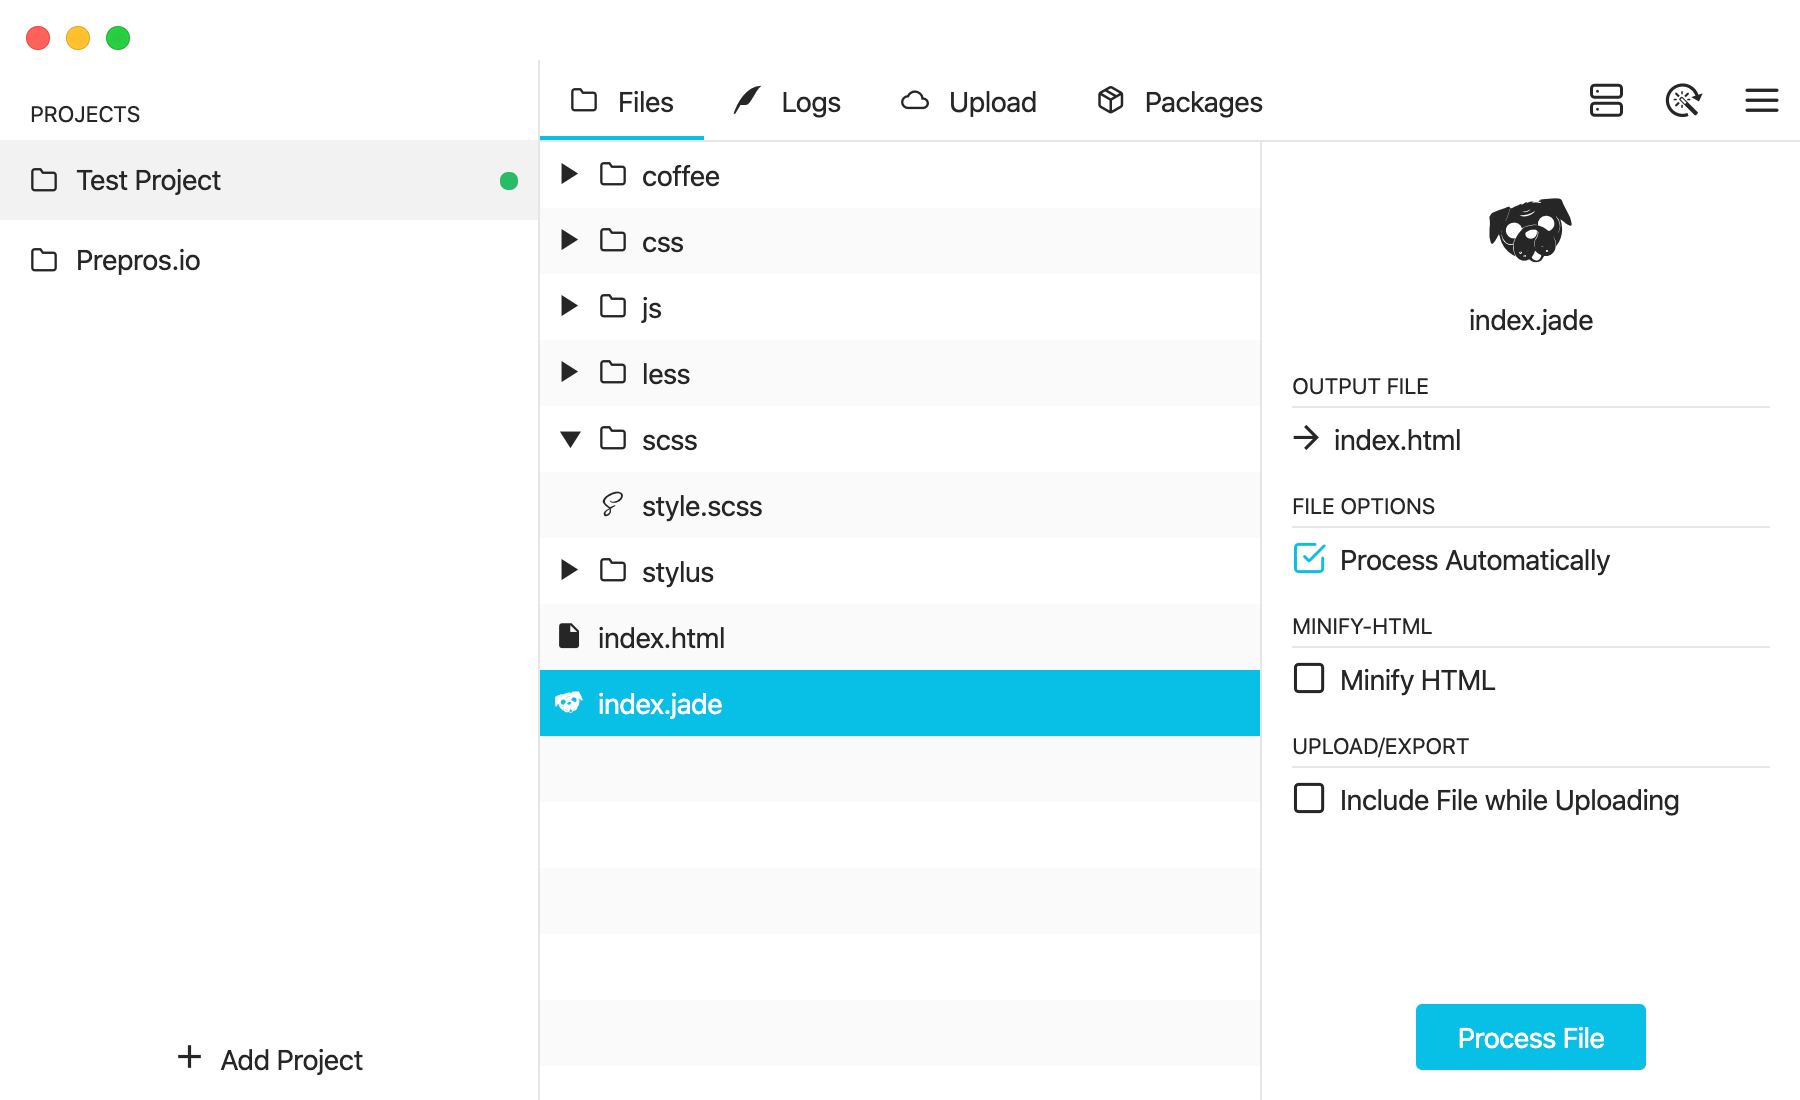Enable the Minify HTML checkbox

point(1309,679)
